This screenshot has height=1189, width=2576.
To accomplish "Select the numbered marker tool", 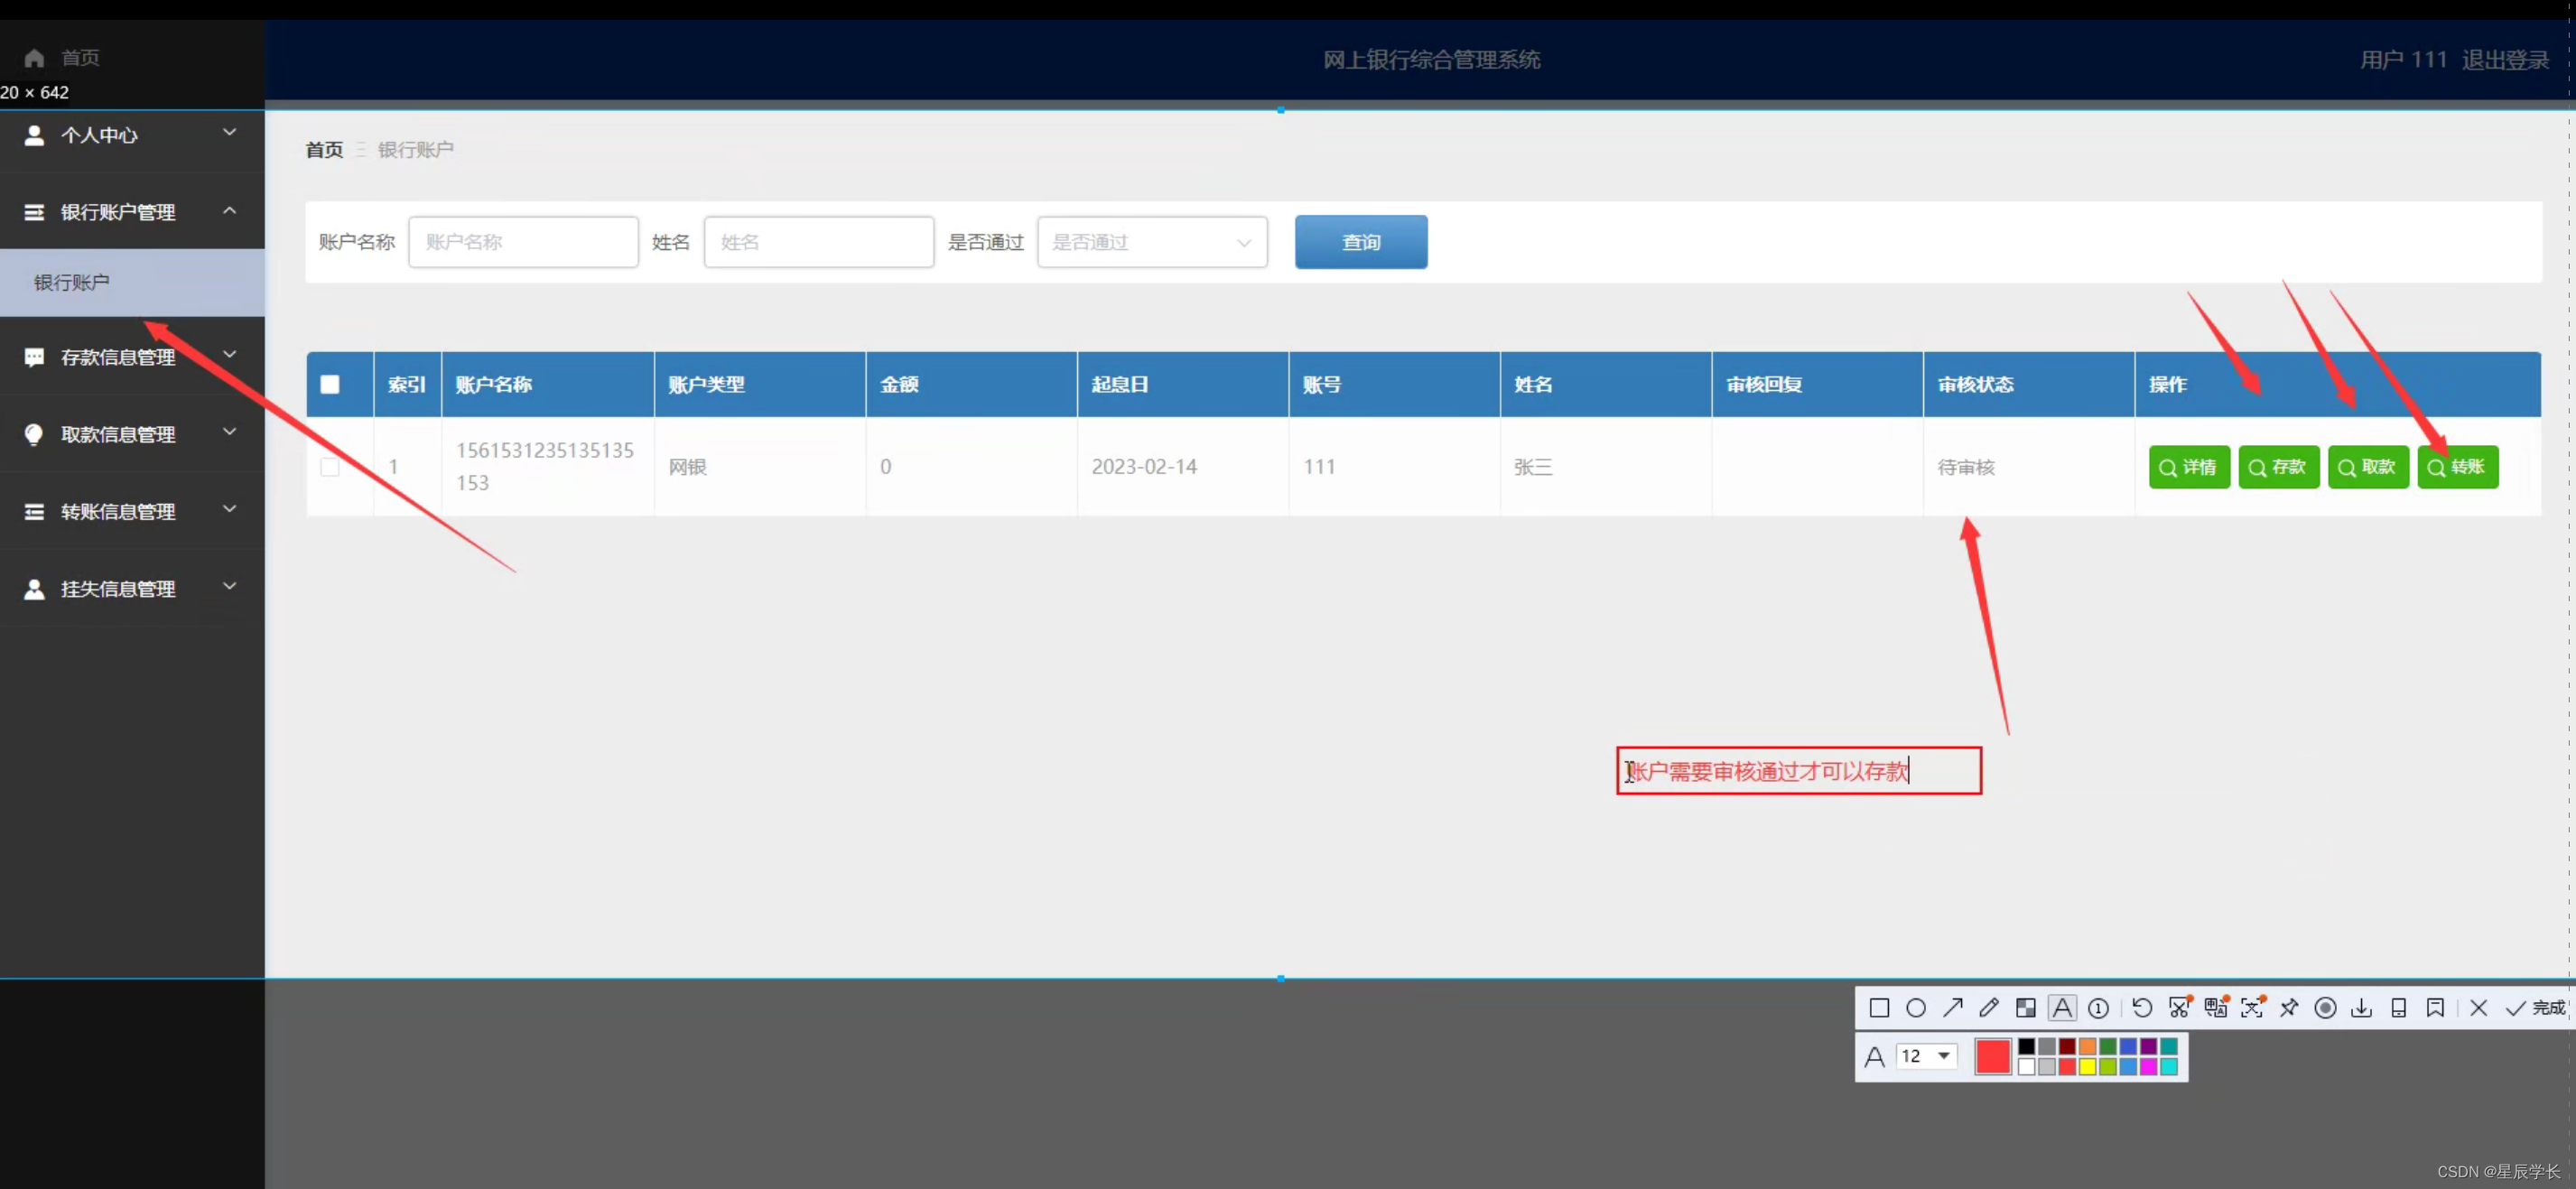I will pyautogui.click(x=2098, y=1008).
